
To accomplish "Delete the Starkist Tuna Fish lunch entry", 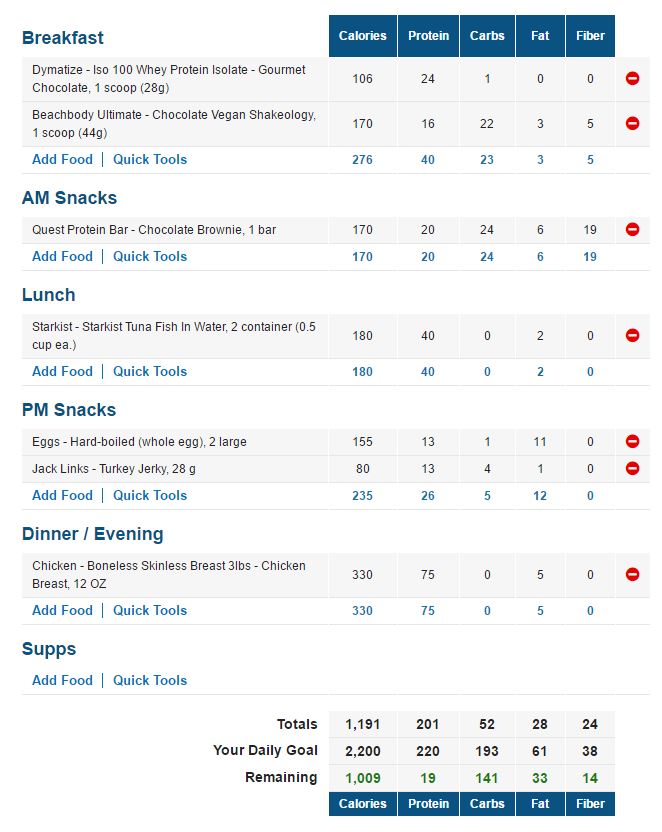I will pos(632,337).
